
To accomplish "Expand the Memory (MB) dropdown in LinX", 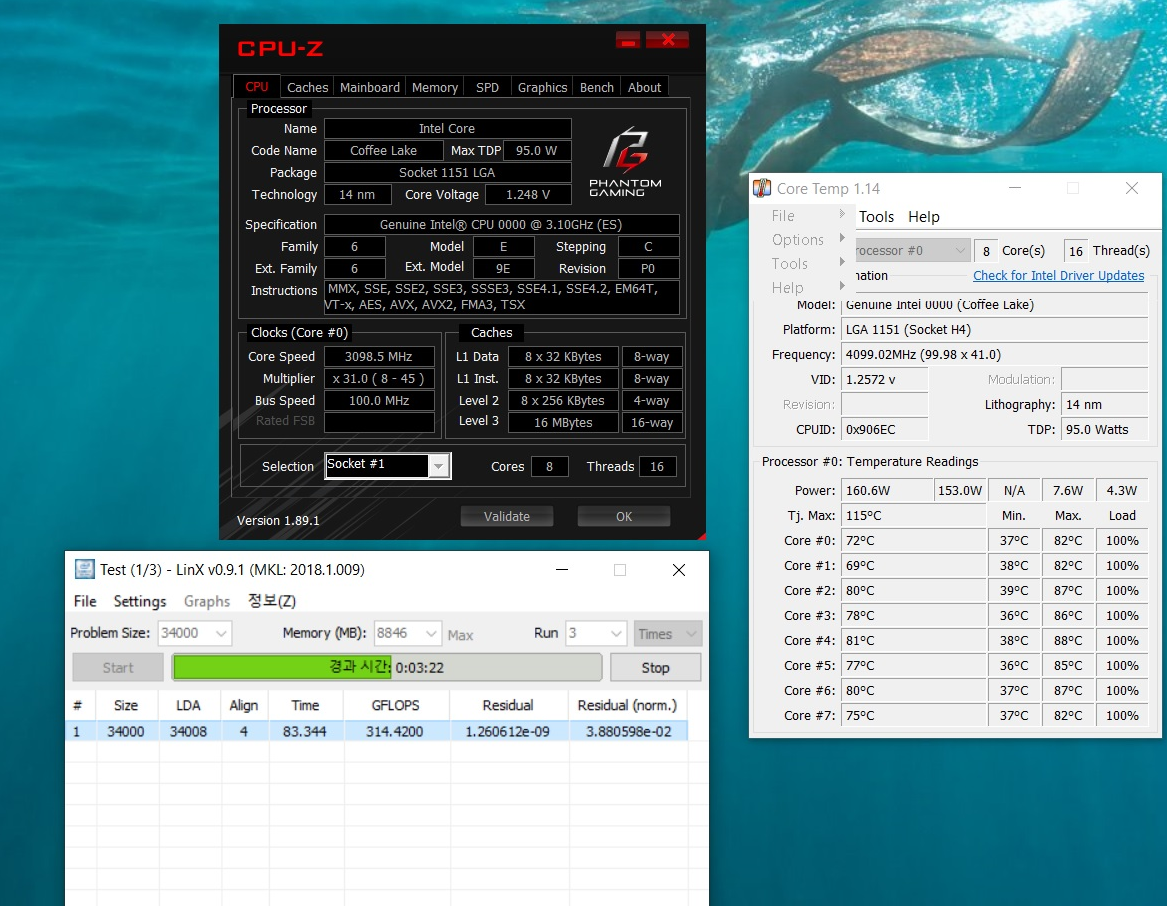I will [431, 634].
